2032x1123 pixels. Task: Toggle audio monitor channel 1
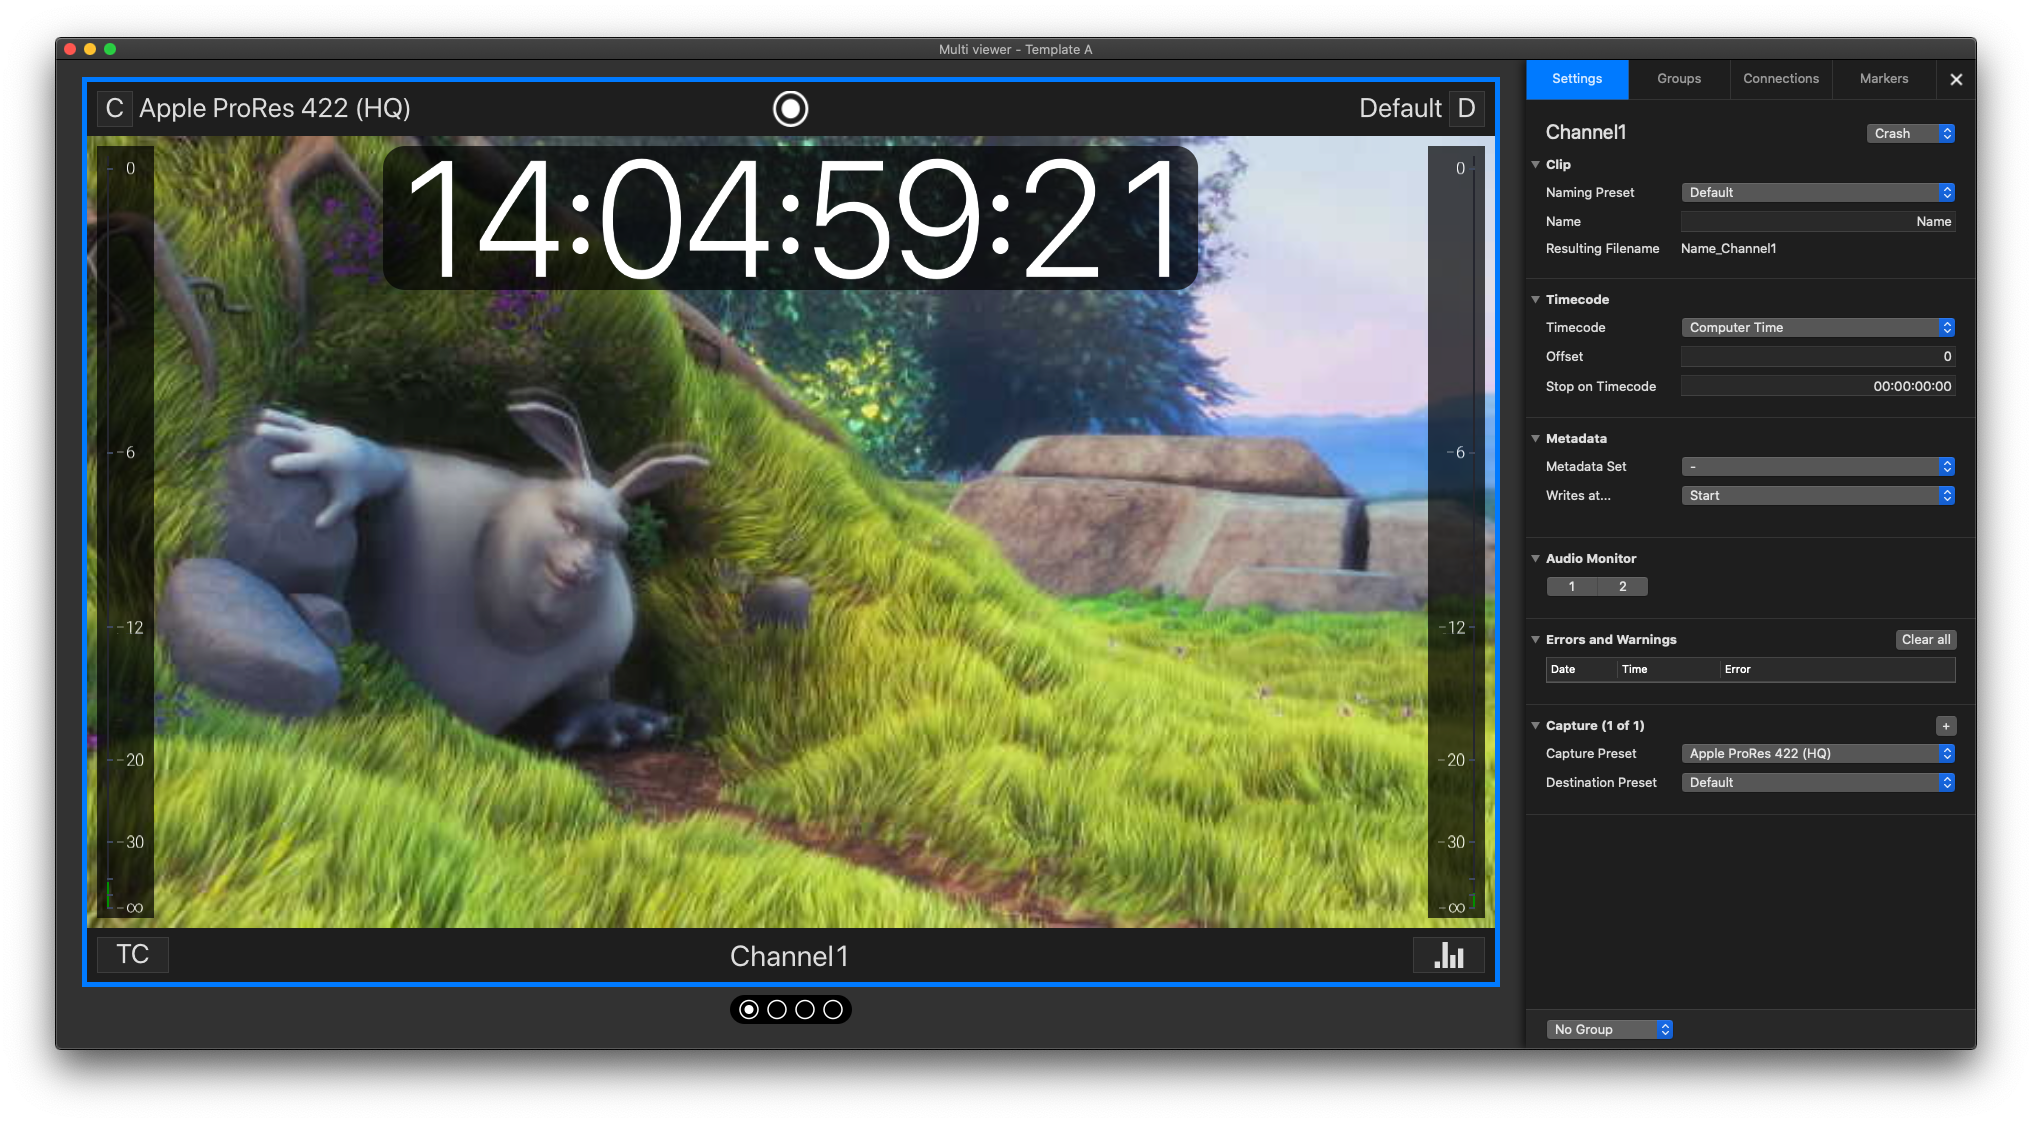(1572, 587)
